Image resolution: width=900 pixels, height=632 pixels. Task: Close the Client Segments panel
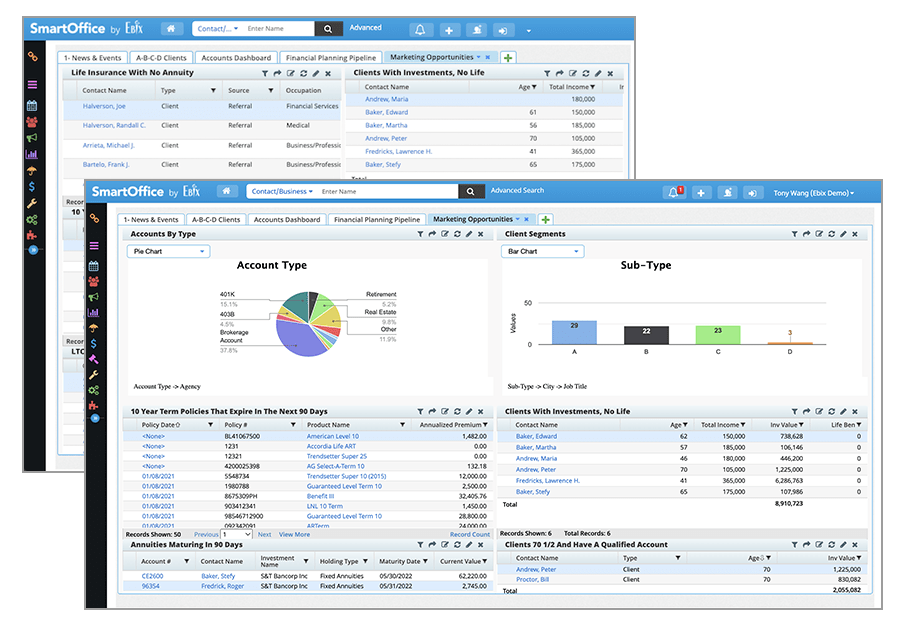tap(855, 234)
